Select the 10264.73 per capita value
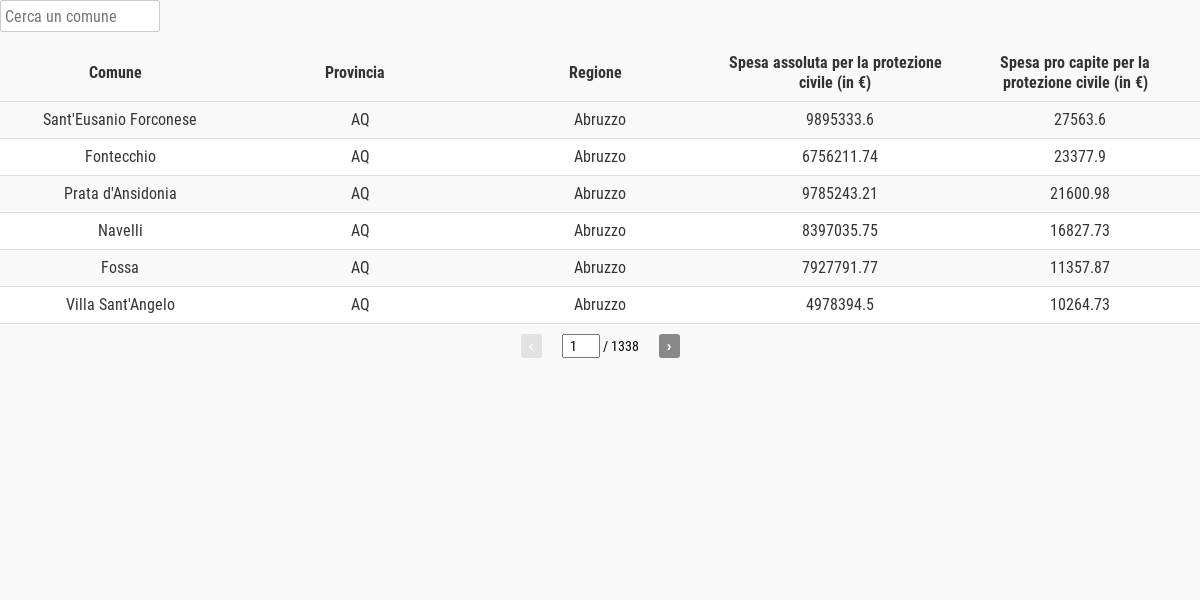 [1080, 305]
